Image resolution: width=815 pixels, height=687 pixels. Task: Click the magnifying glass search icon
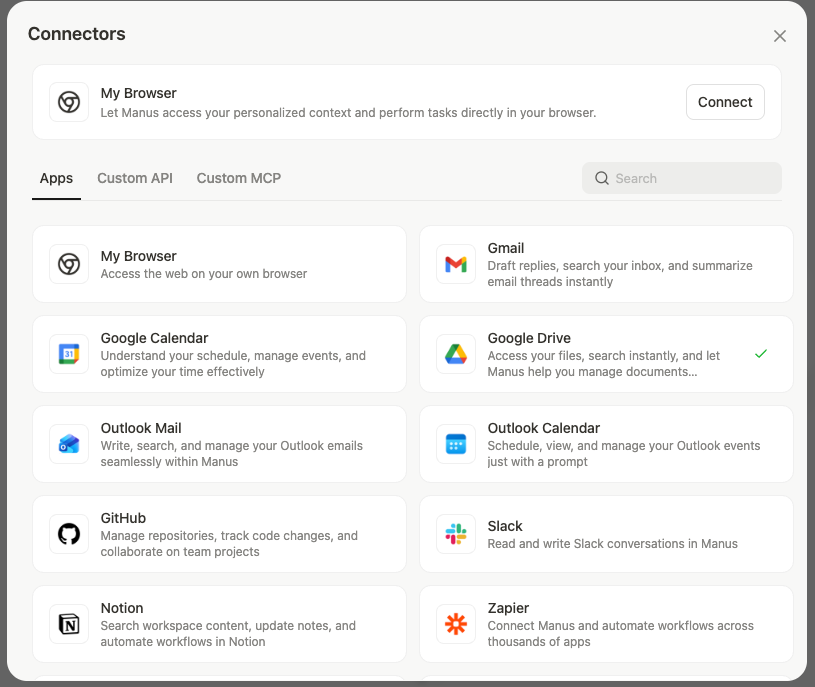[602, 178]
